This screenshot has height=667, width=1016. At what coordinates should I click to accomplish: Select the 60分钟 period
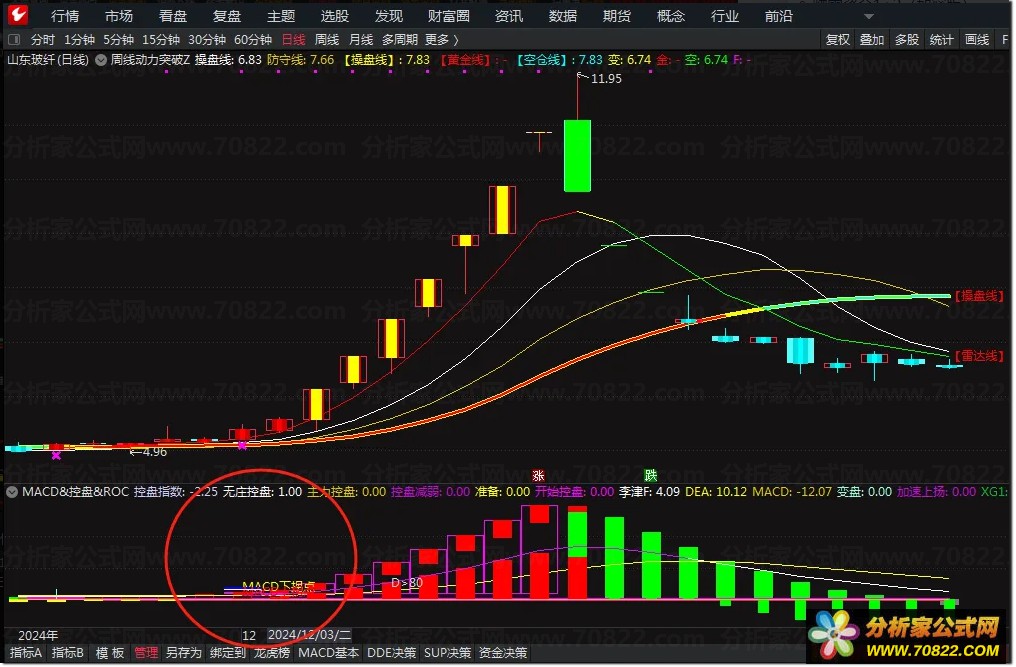coord(253,40)
